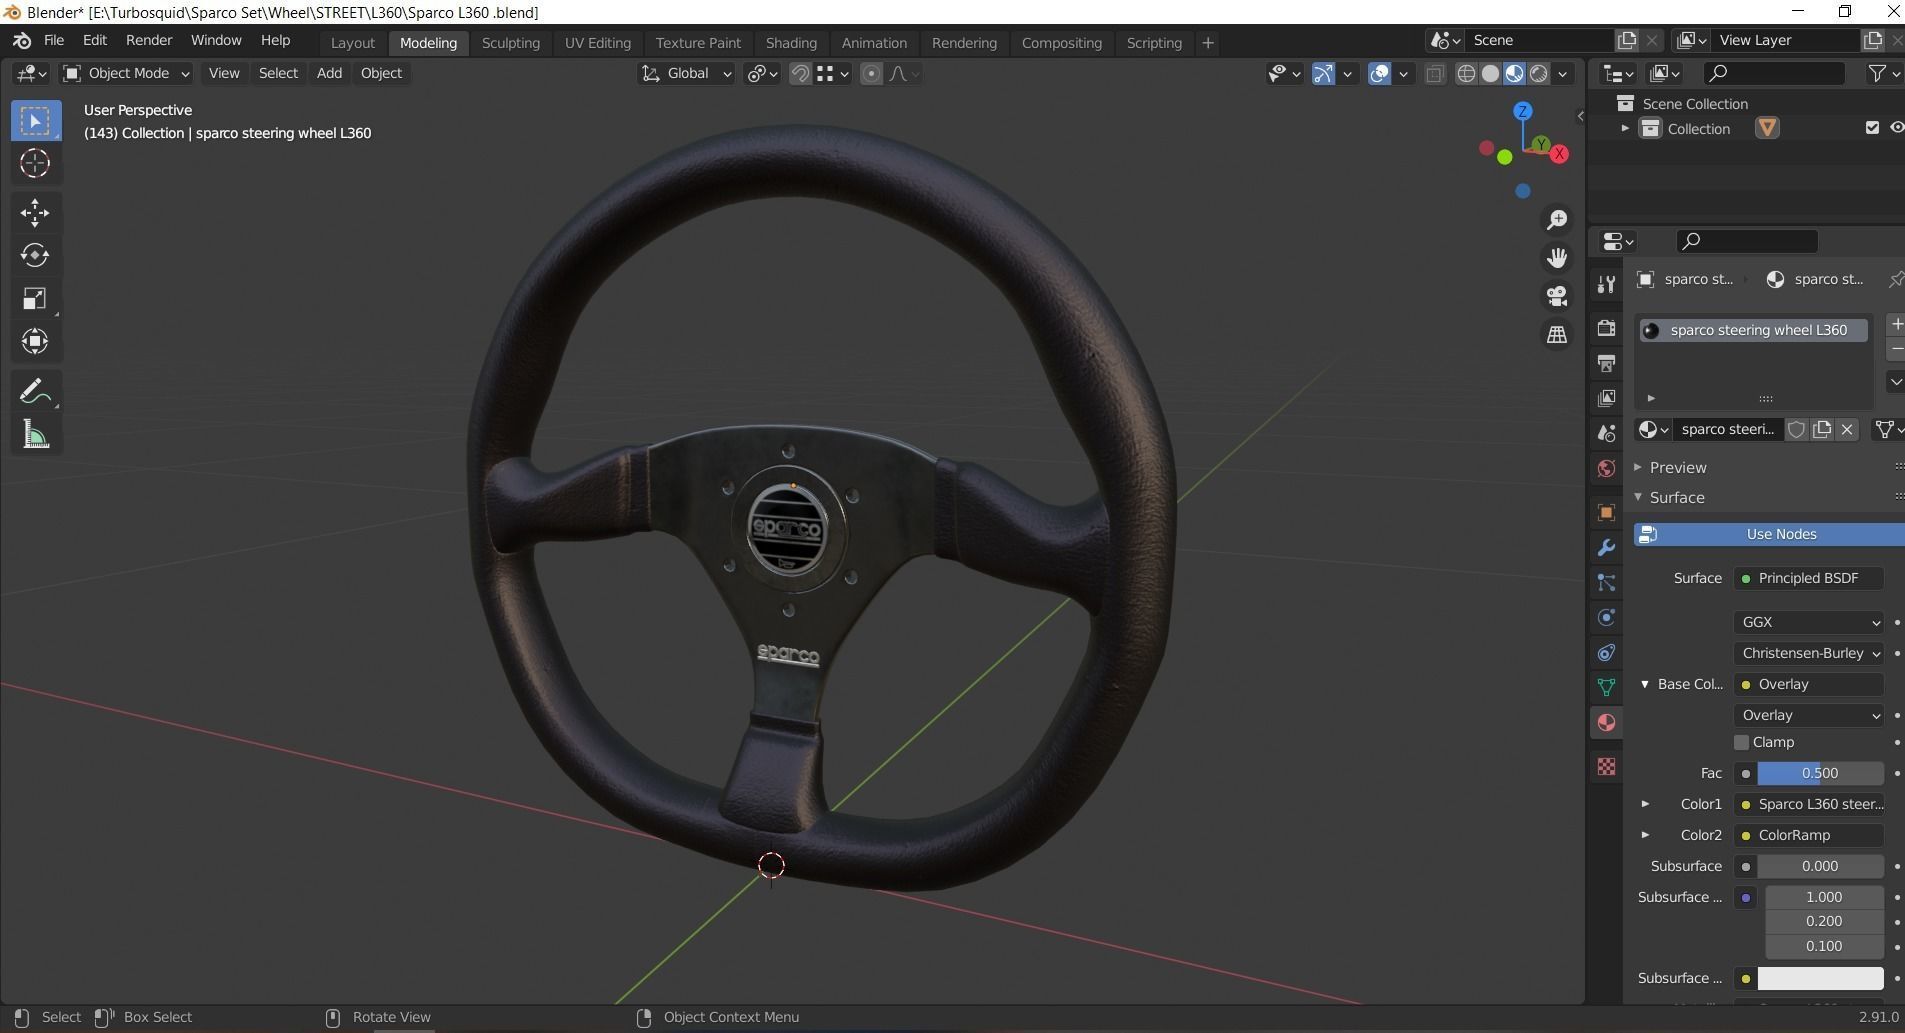Select the Annotate tool
The width and height of the screenshot is (1905, 1033).
click(x=35, y=391)
